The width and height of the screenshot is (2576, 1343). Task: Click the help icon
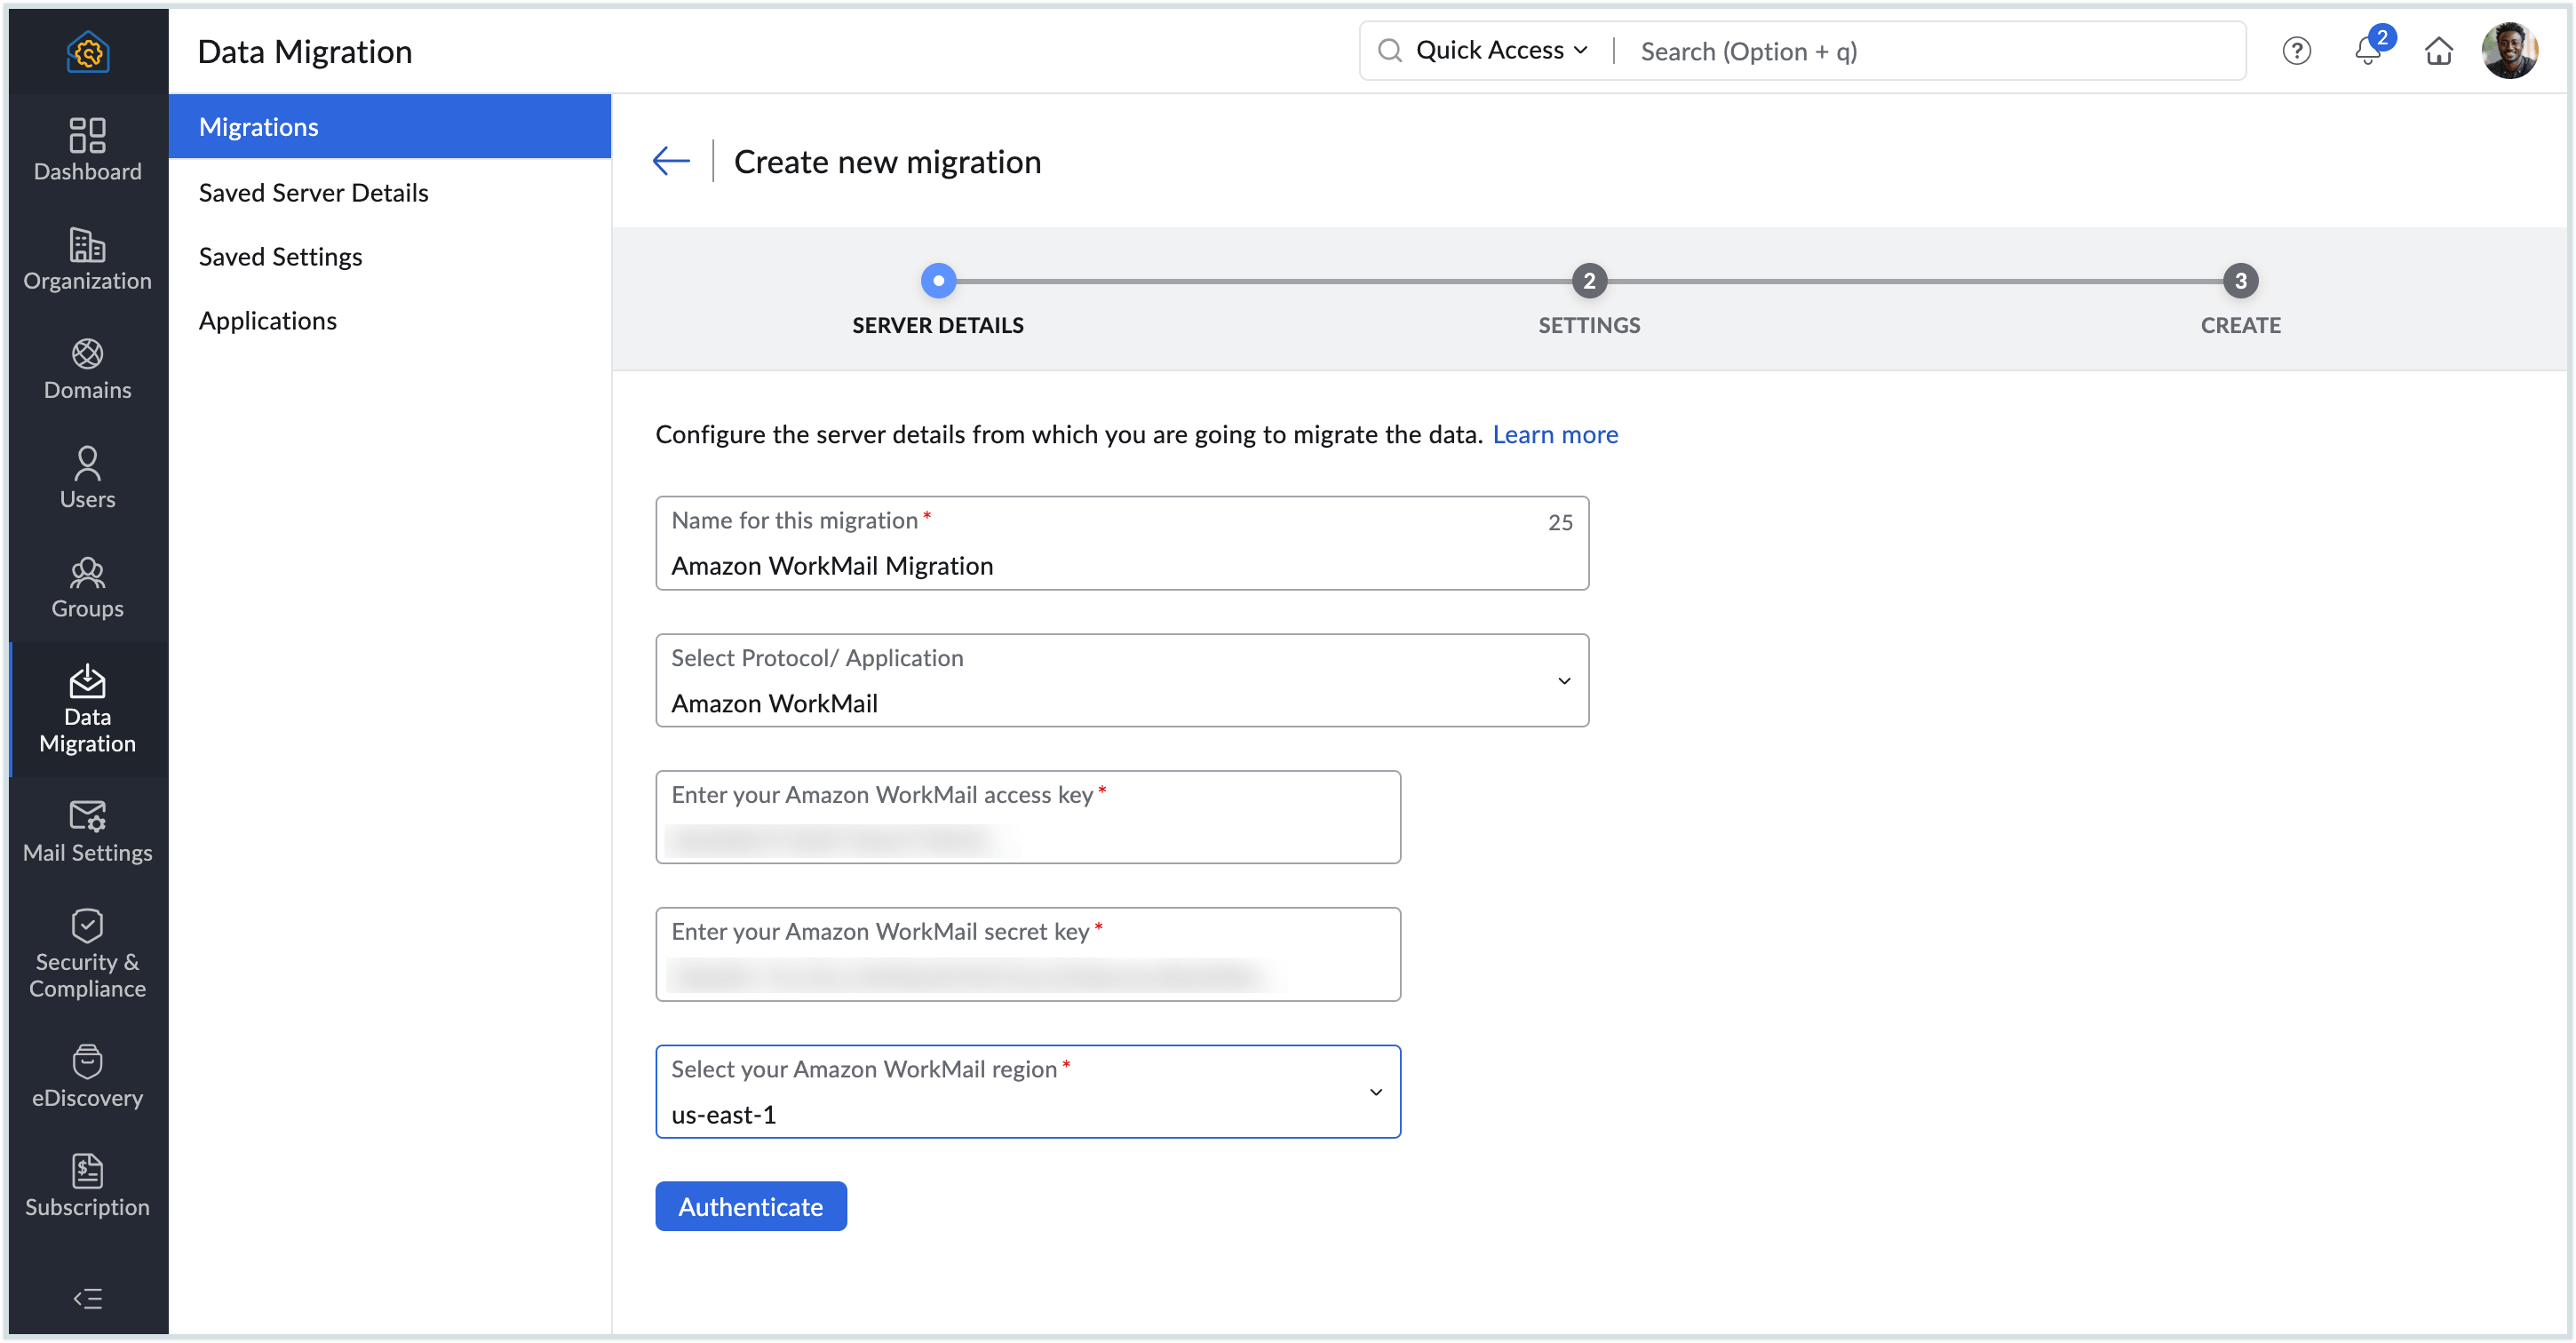pos(2297,51)
